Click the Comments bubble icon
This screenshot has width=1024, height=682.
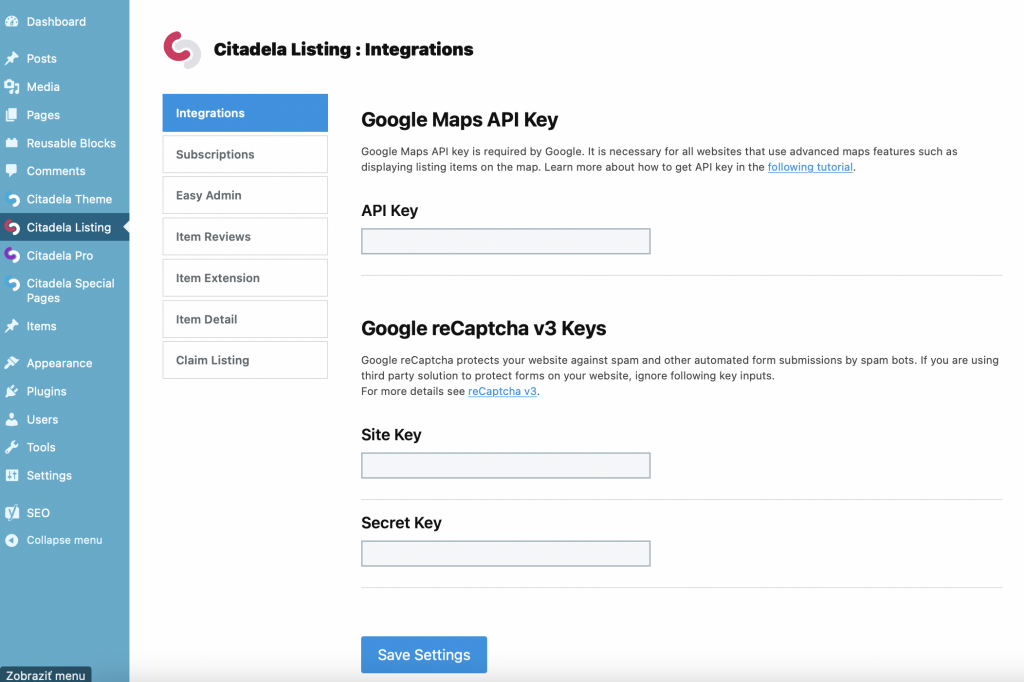coord(12,170)
